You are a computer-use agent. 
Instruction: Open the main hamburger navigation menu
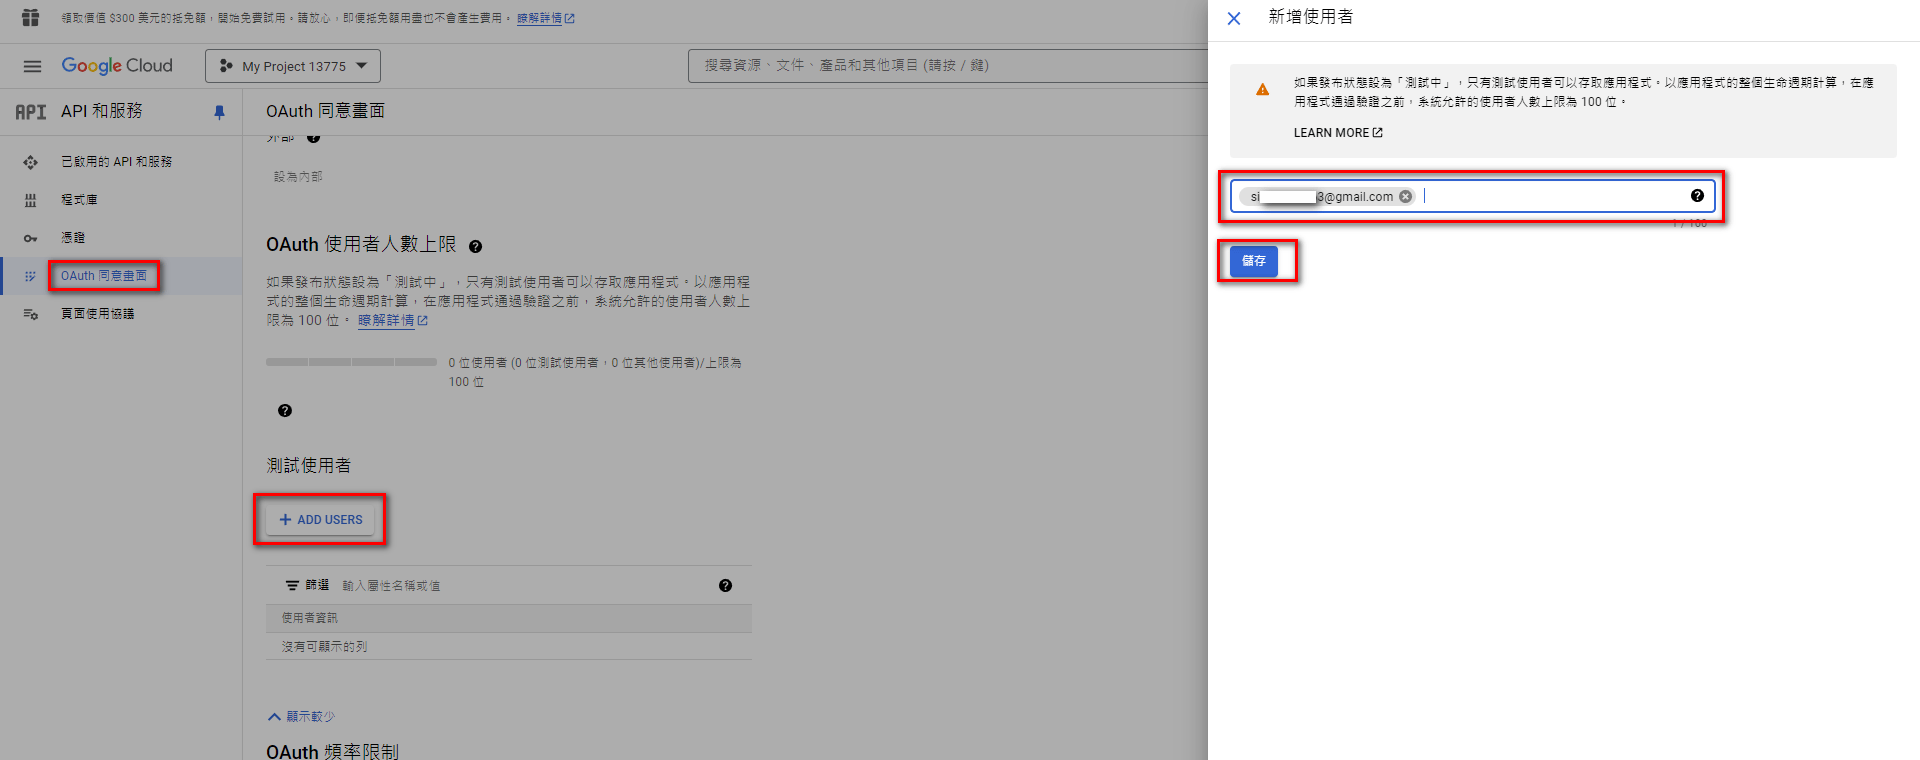[32, 66]
